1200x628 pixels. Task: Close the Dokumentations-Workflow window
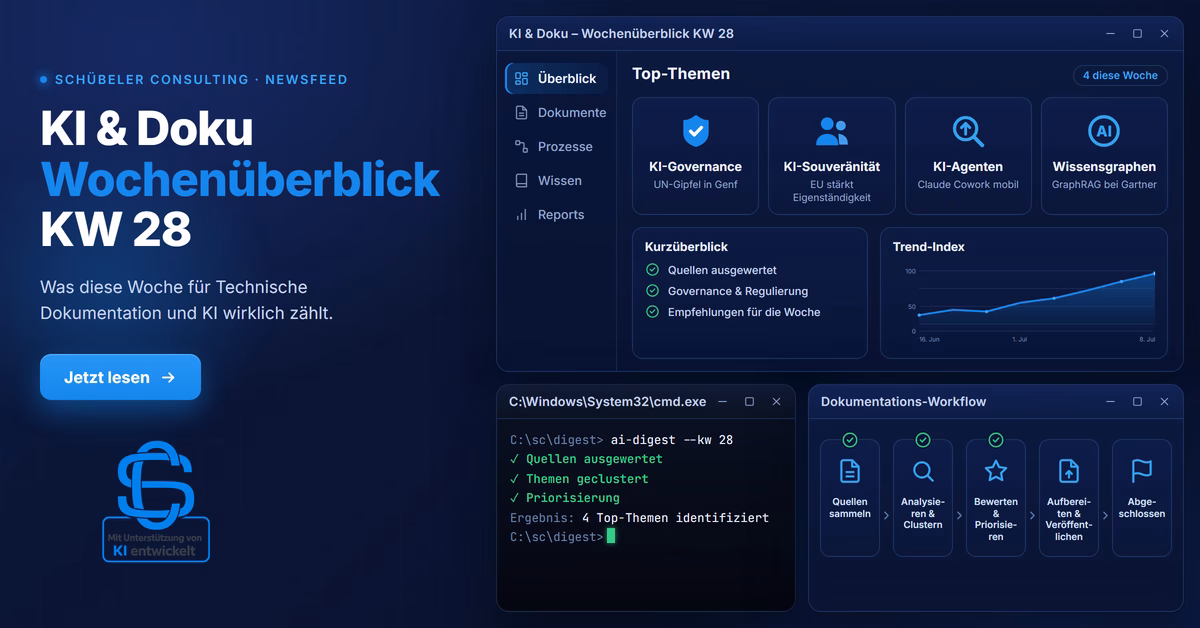1164,402
